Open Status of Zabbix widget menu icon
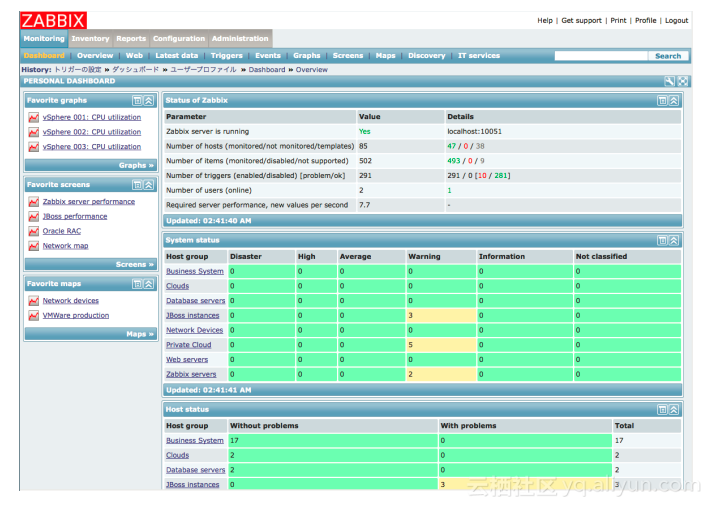 (x=663, y=101)
